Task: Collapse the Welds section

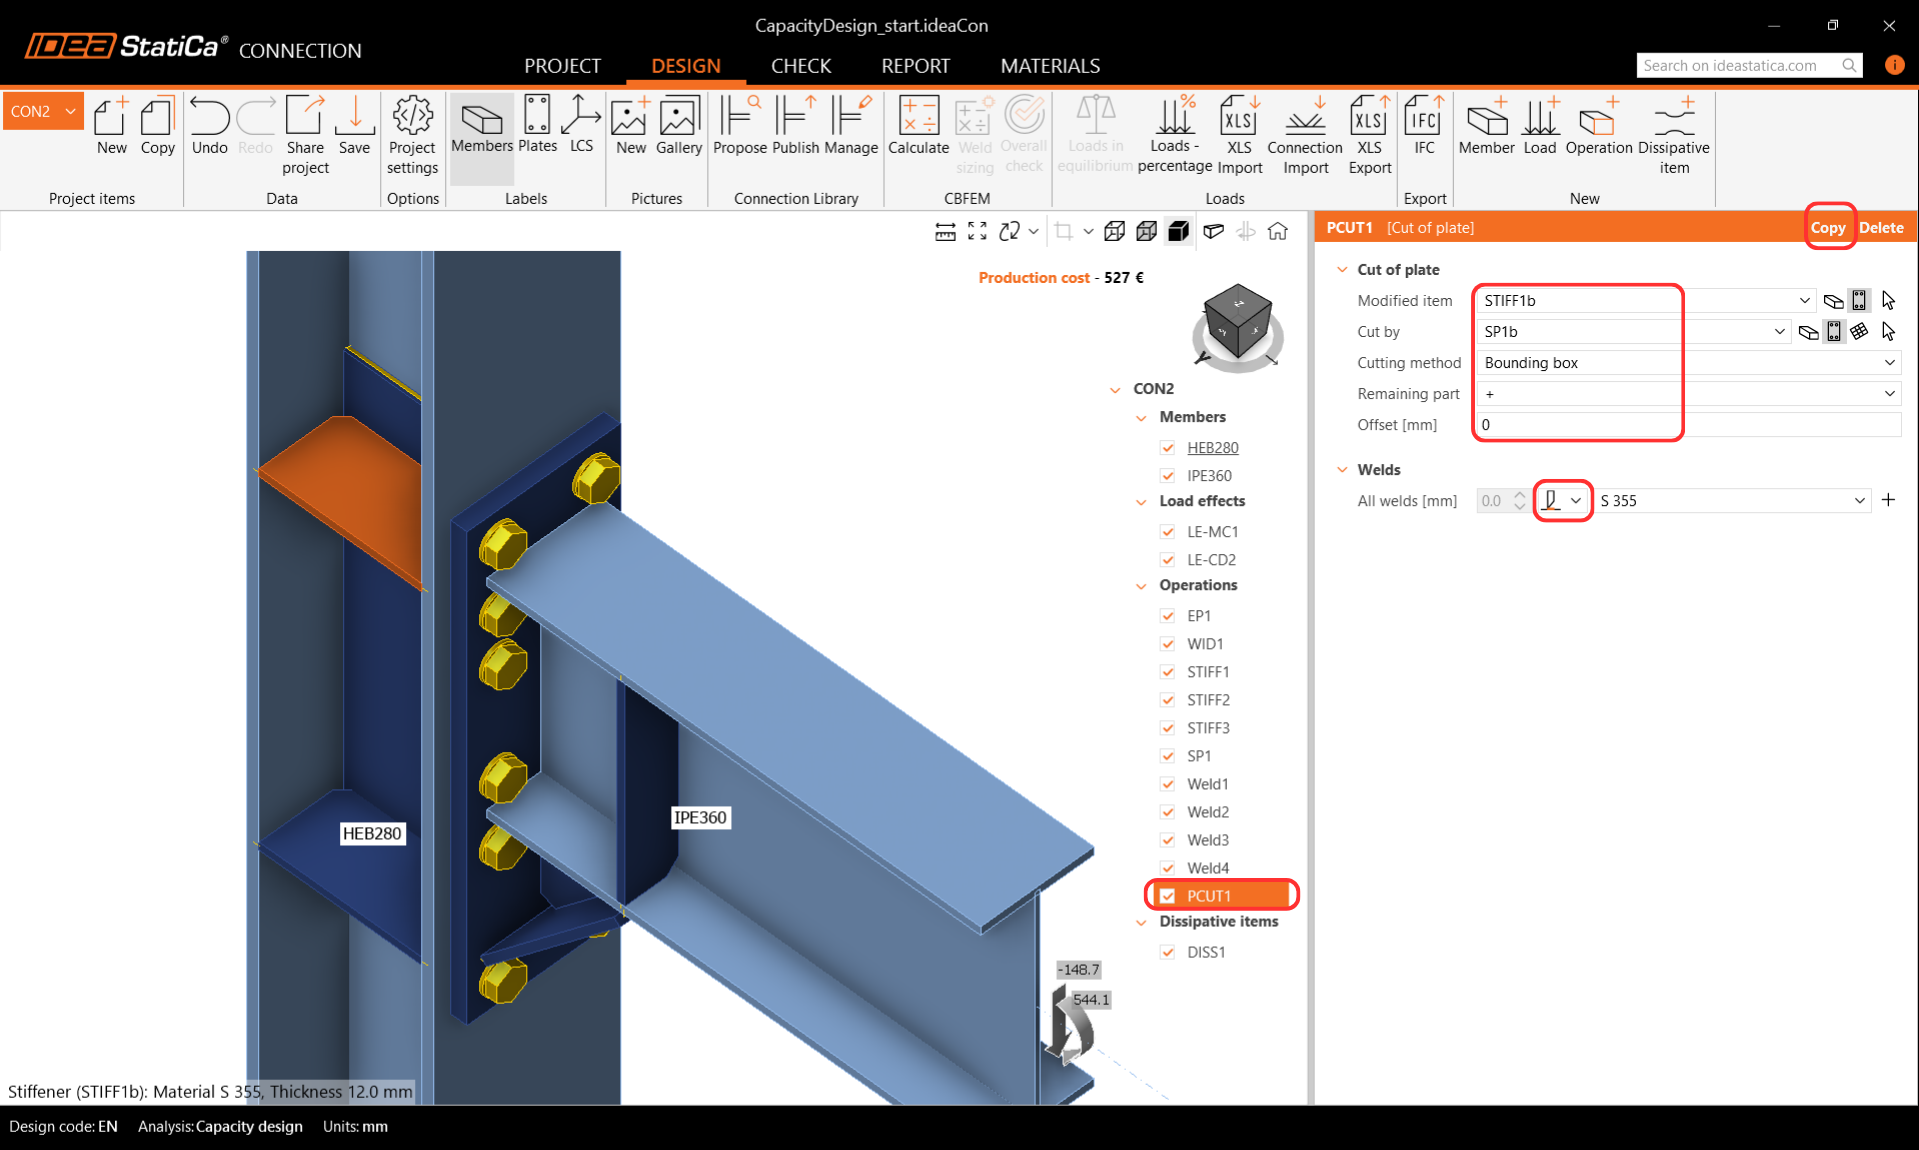Action: pos(1342,469)
